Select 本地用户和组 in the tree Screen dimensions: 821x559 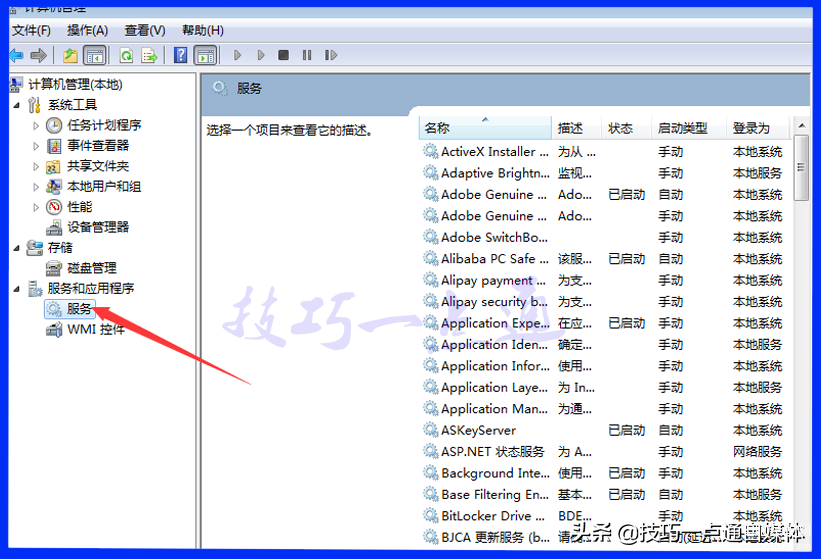pyautogui.click(x=104, y=186)
